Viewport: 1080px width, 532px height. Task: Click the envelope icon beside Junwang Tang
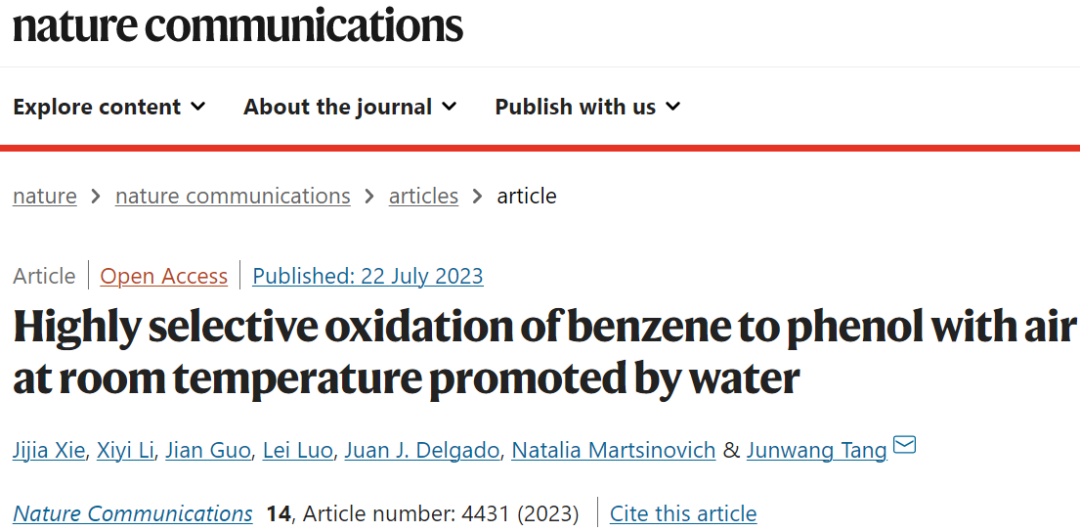[904, 446]
